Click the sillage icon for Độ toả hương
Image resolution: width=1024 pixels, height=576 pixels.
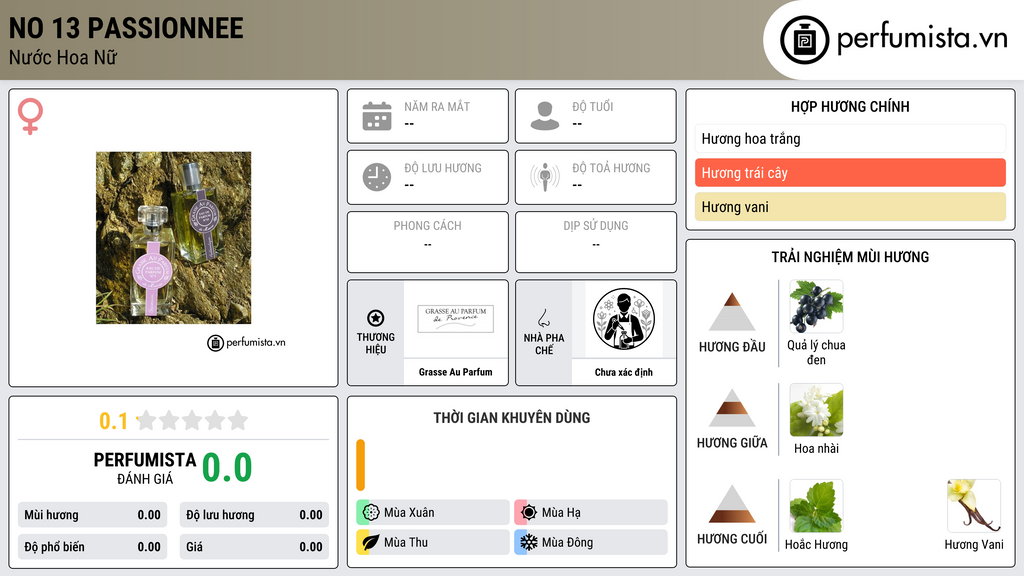pos(545,177)
